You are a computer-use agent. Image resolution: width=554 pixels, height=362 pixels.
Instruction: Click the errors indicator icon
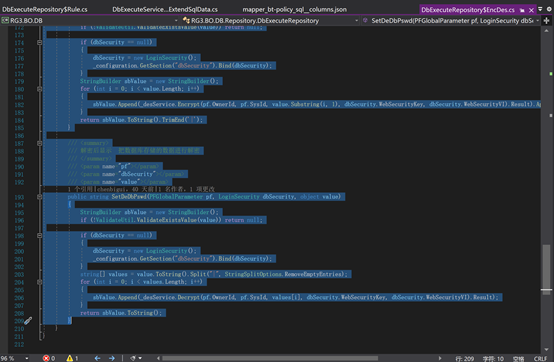(x=46, y=358)
